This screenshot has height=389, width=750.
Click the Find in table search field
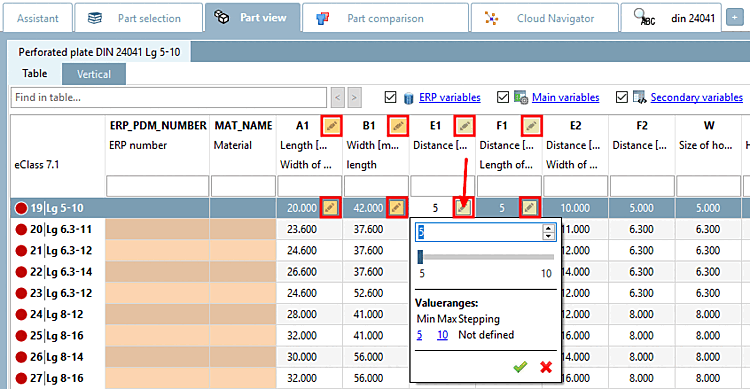tap(169, 98)
